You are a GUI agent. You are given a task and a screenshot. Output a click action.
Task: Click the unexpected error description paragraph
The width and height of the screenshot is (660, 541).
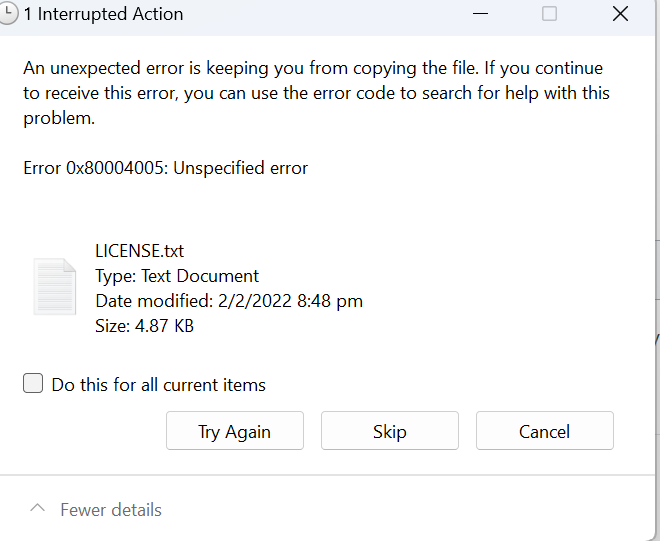point(315,93)
